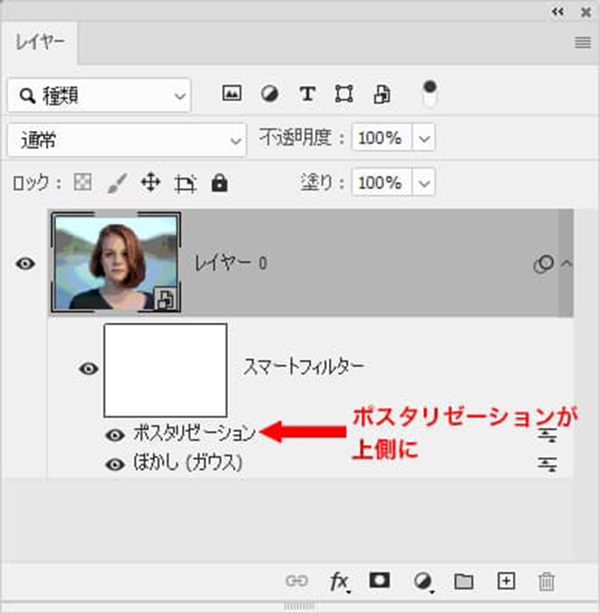Viewport: 600px width, 614px height.
Task: Lock artboard nesting crop icon
Action: coord(185,184)
